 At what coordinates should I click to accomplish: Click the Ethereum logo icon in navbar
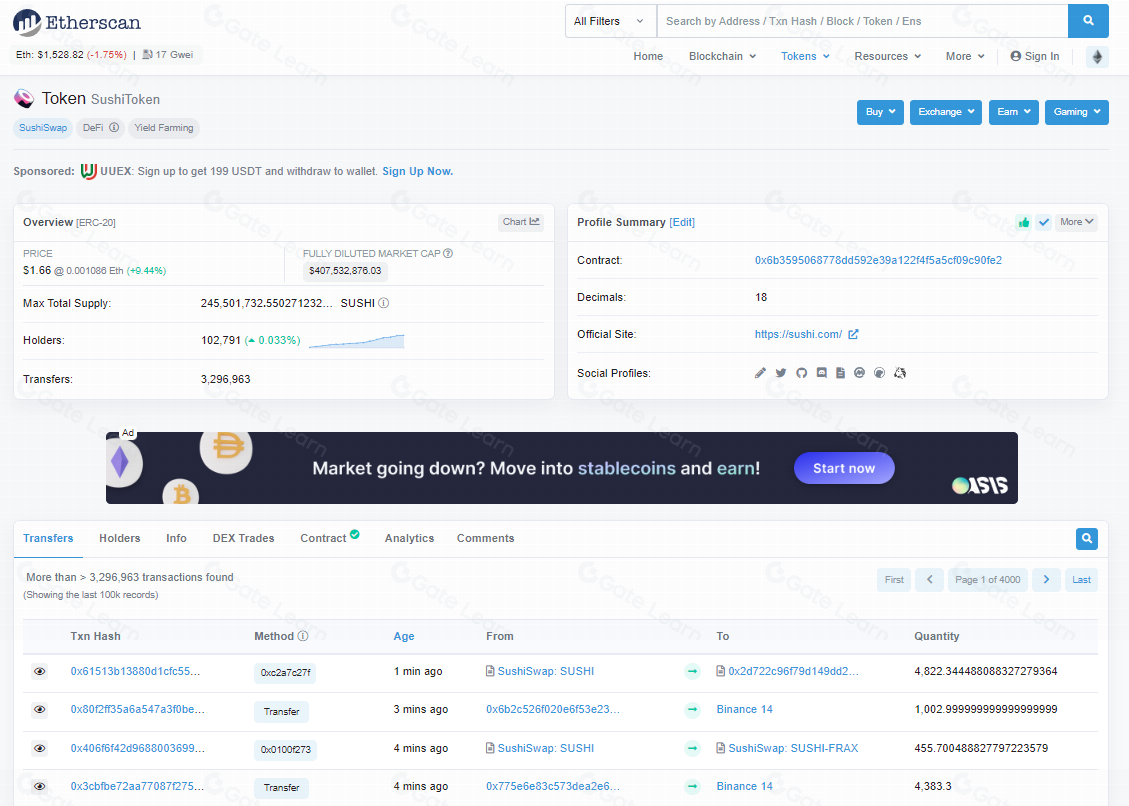pos(1097,57)
